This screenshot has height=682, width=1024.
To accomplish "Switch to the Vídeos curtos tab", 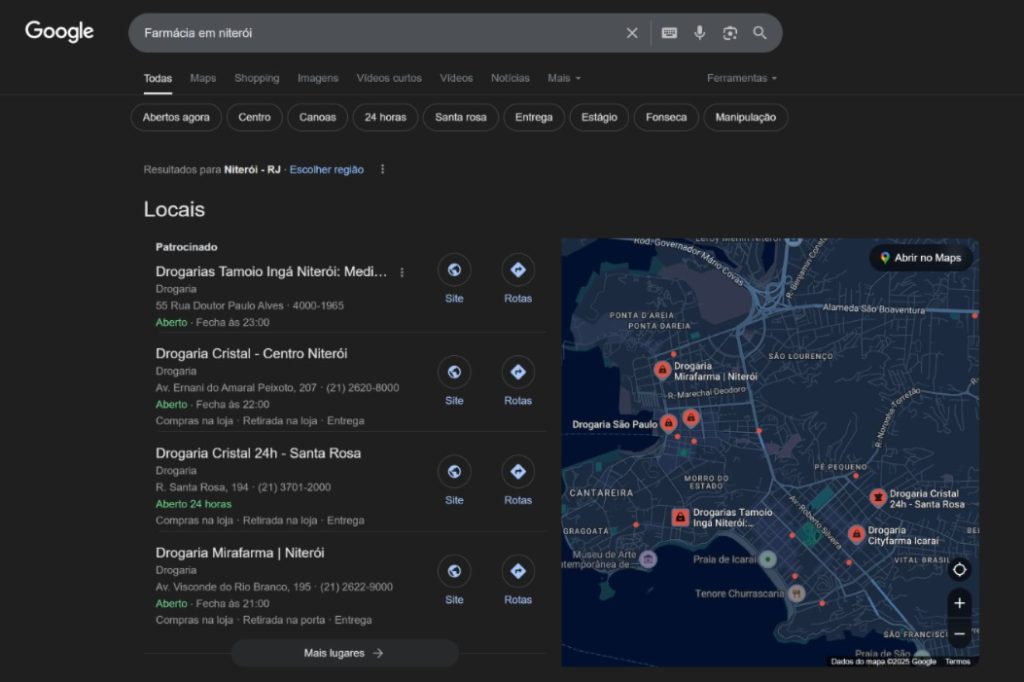I will point(389,78).
